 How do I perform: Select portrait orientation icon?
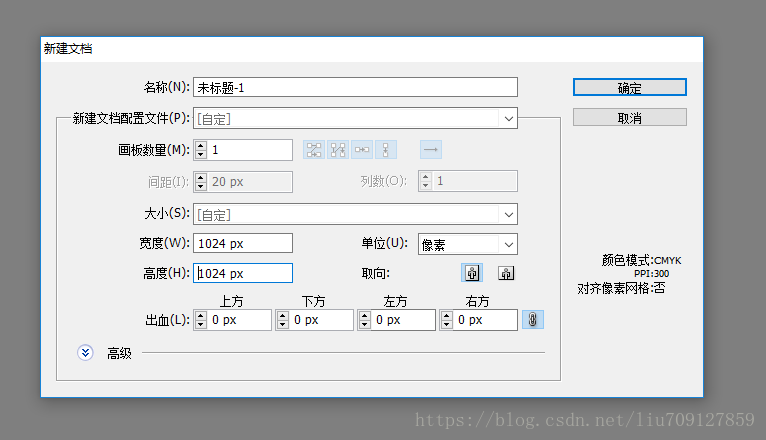(x=472, y=273)
